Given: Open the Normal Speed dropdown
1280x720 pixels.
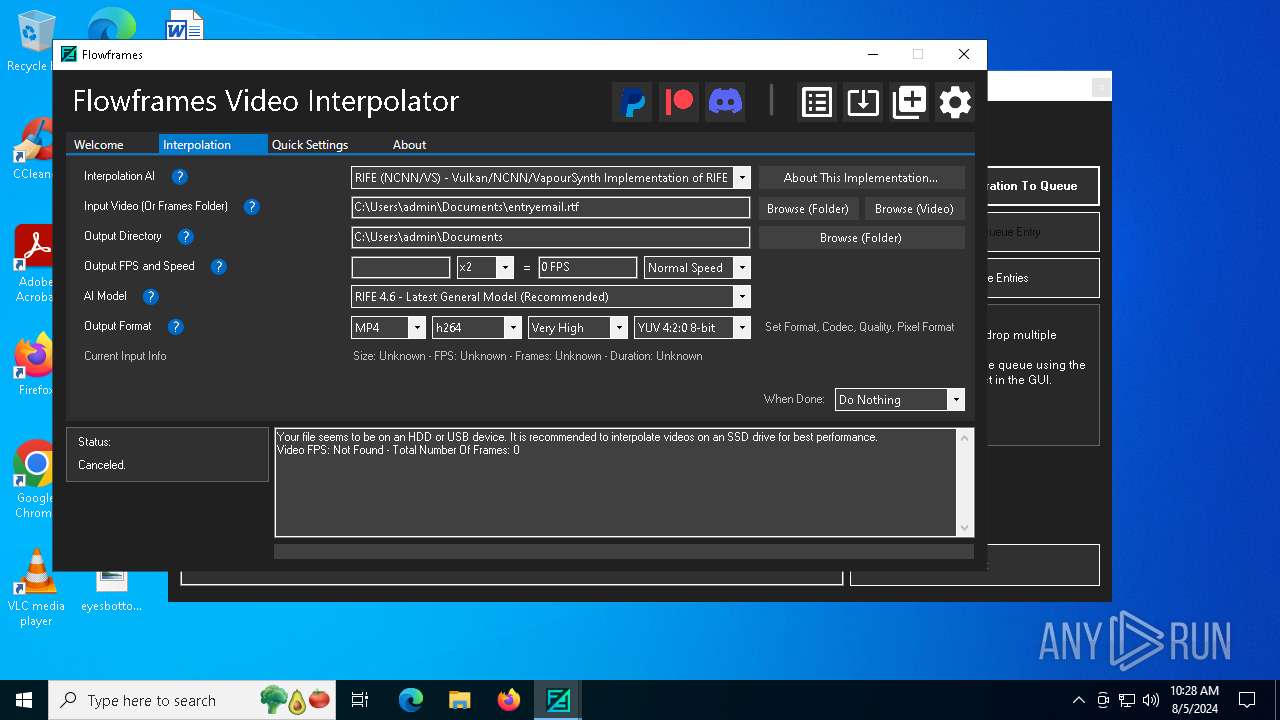Looking at the screenshot, I should 742,268.
